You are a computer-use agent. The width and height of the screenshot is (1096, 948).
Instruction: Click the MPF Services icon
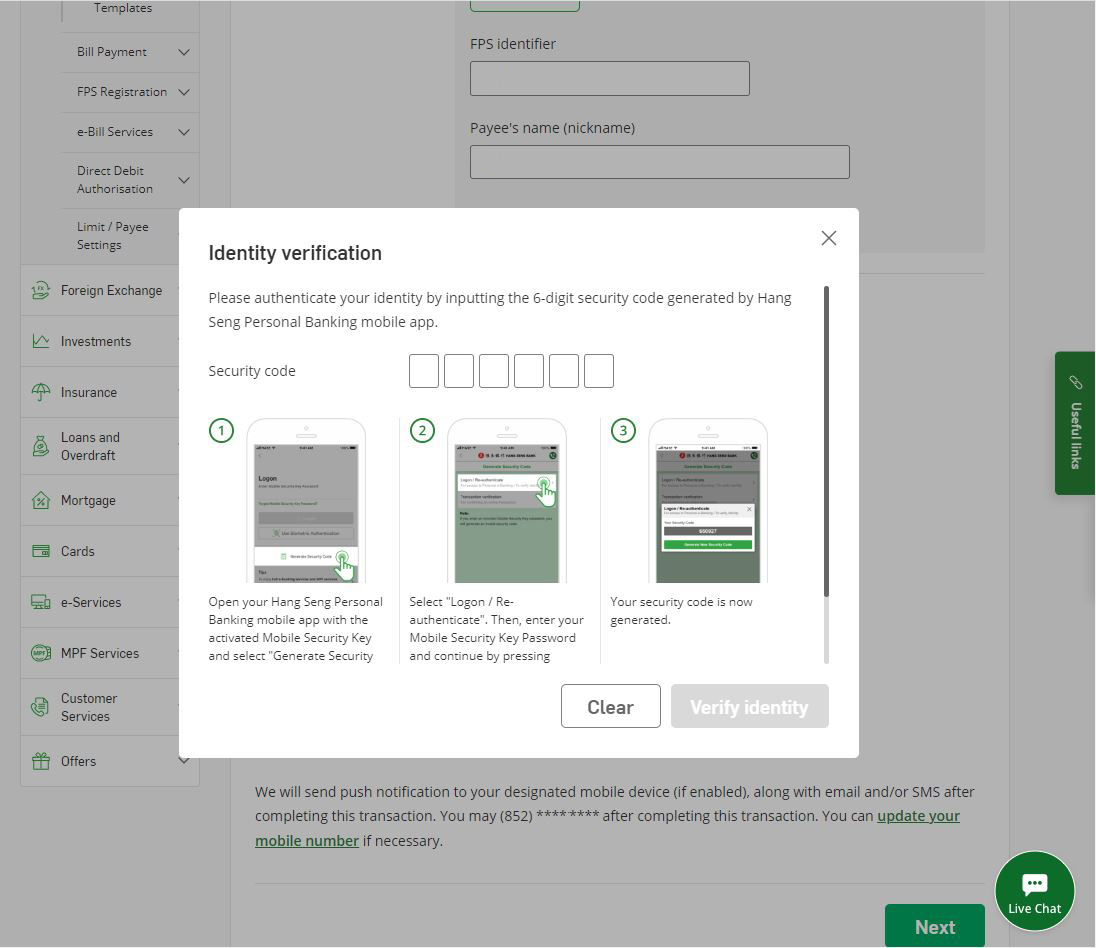(41, 653)
